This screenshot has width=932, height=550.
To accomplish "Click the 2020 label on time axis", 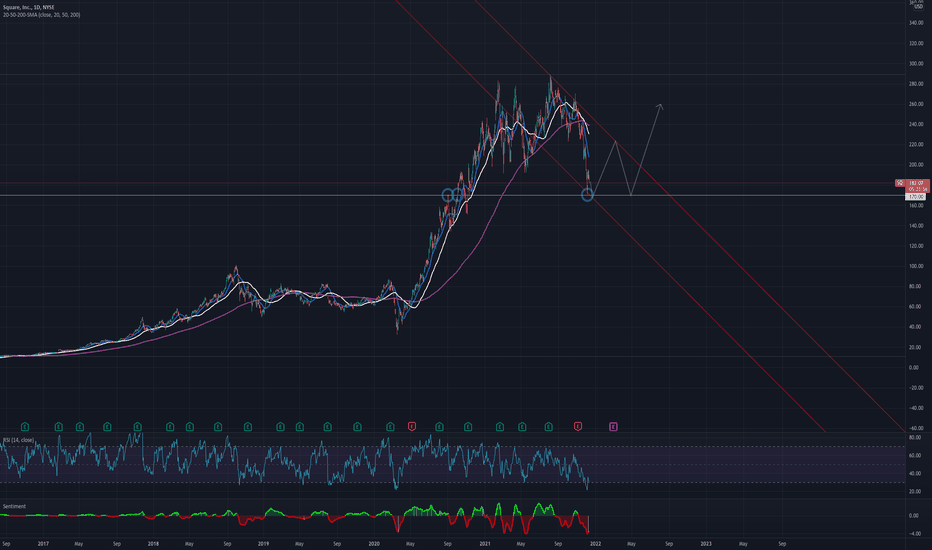I will pos(374,543).
